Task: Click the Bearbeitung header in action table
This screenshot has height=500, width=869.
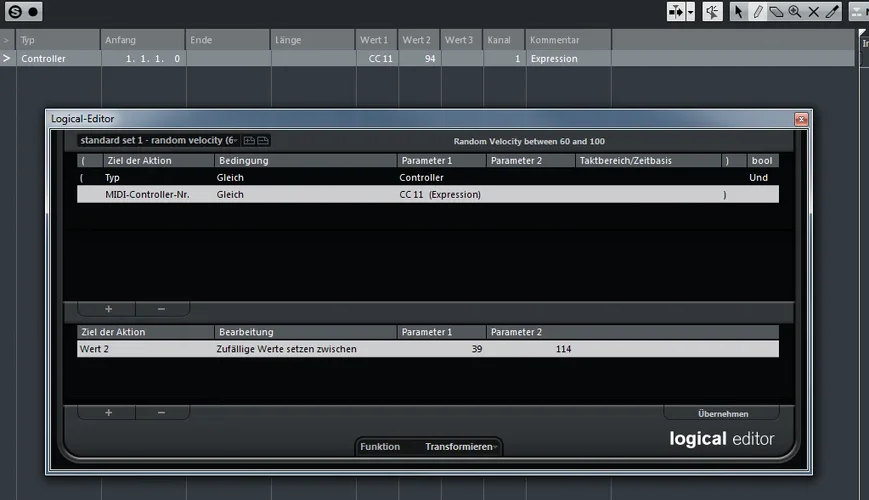Action: pyautogui.click(x=305, y=331)
